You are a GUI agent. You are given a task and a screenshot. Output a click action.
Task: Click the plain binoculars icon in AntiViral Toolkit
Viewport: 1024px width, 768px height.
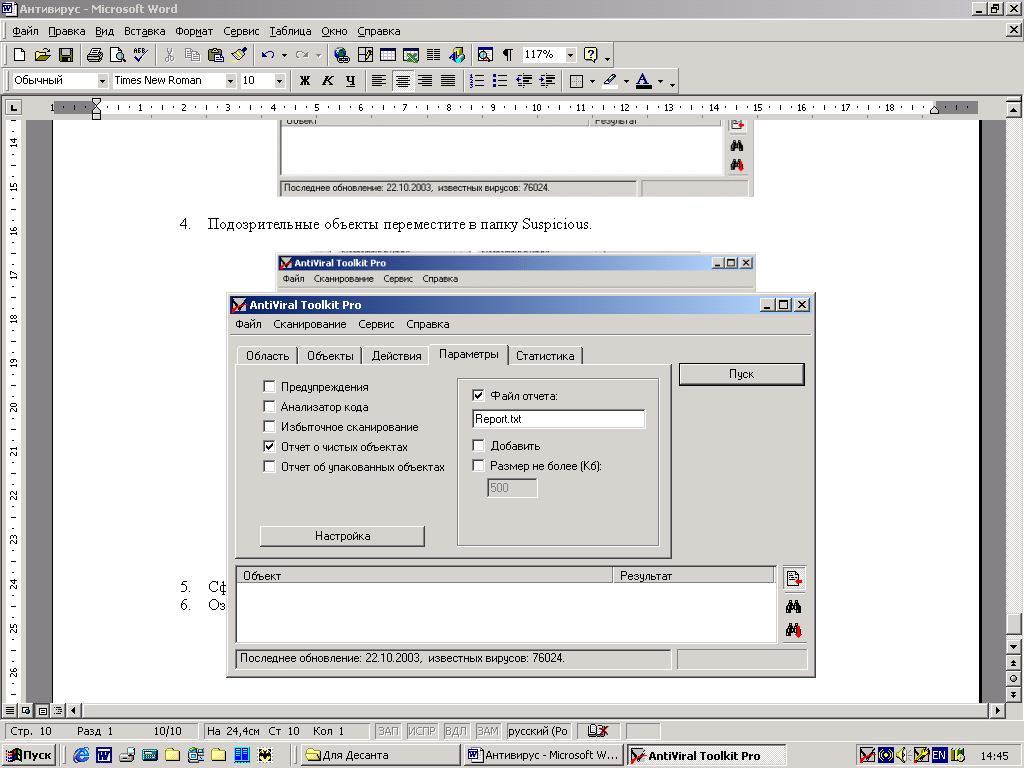click(x=793, y=607)
